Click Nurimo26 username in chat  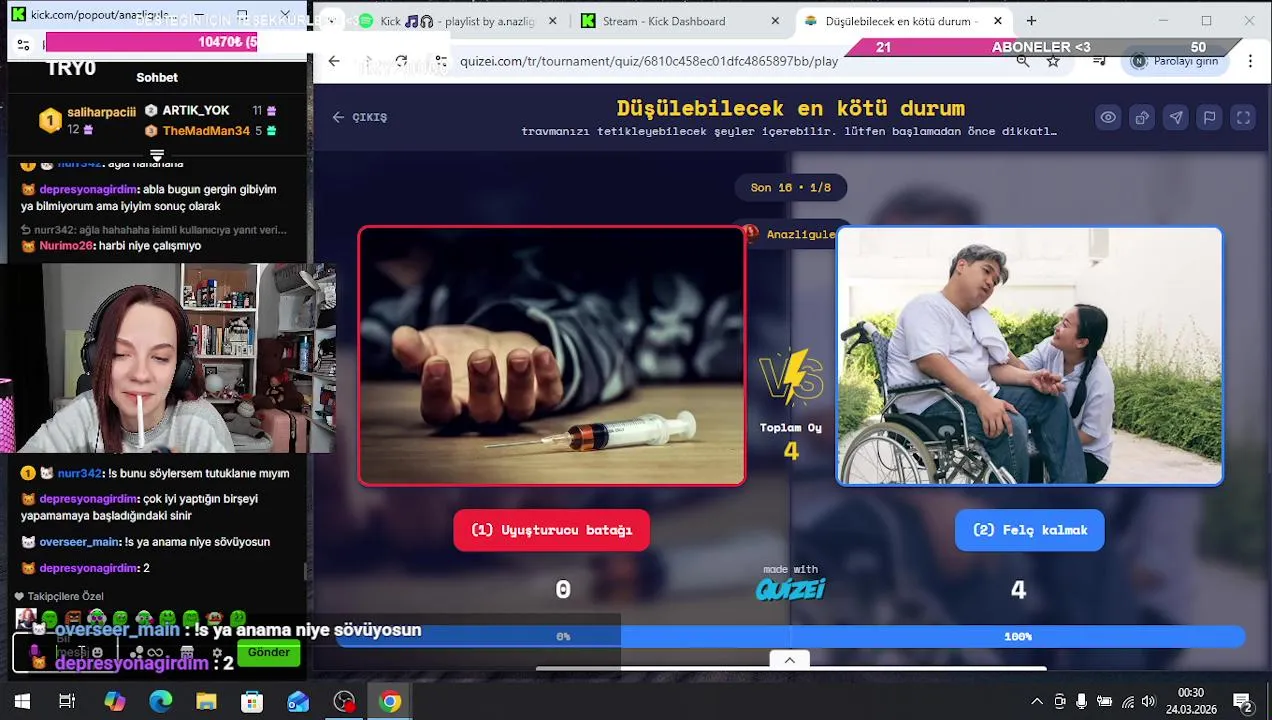pyautogui.click(x=66, y=245)
